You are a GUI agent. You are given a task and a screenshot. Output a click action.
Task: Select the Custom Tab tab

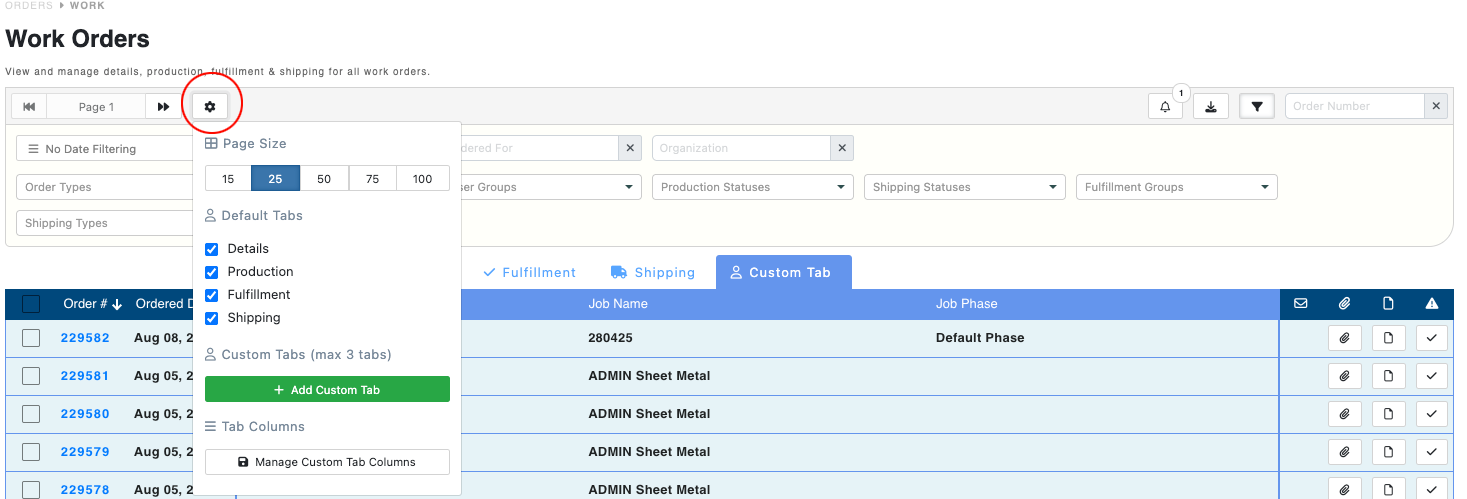coord(784,272)
